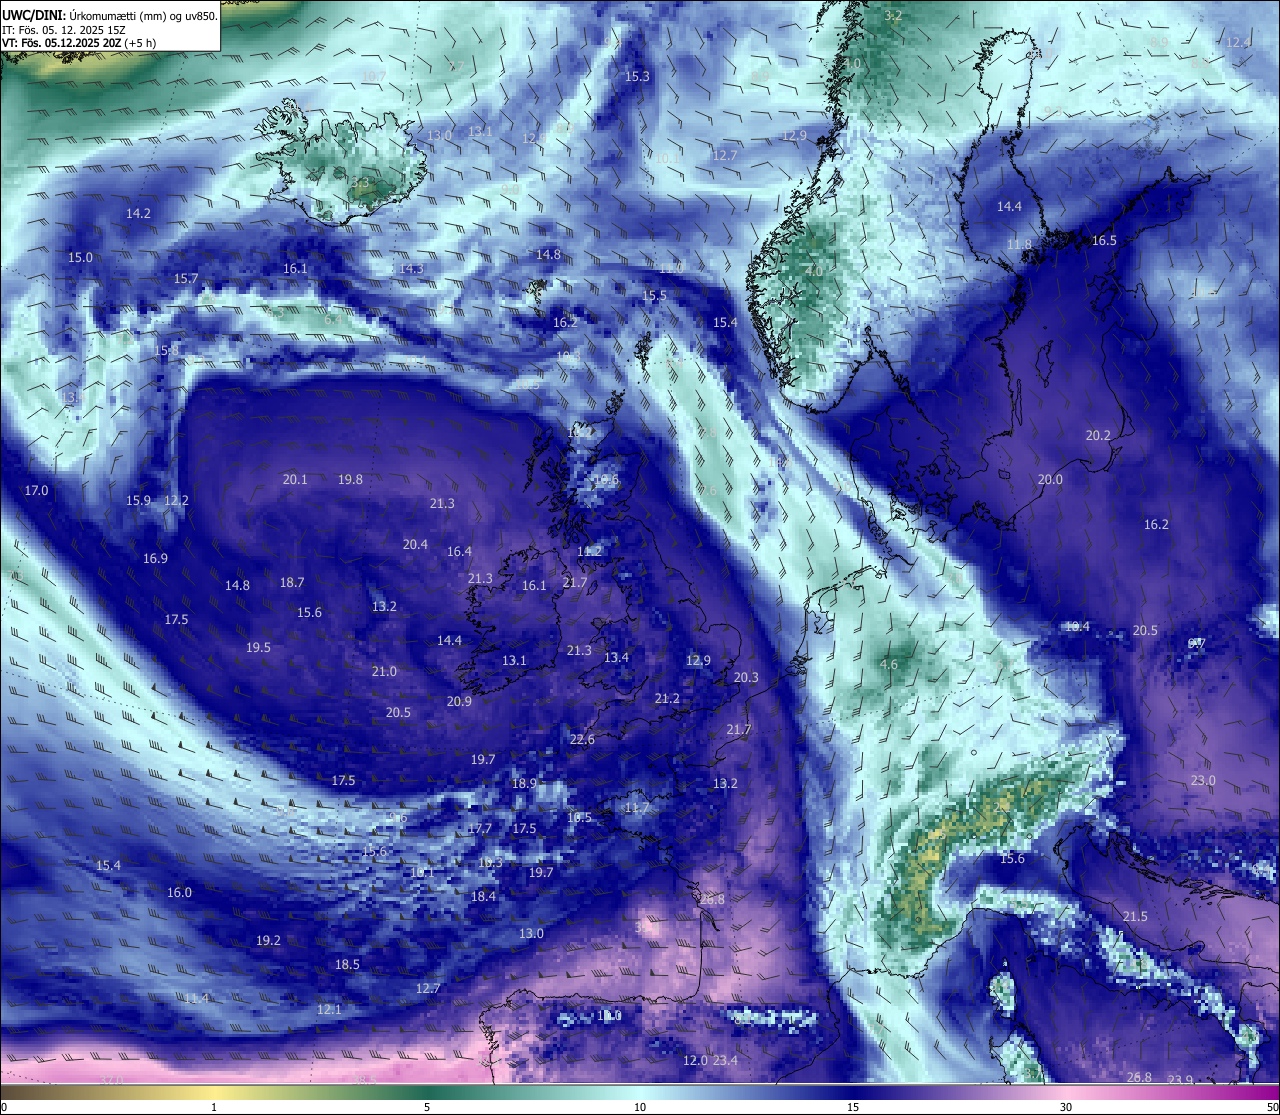Select the 'IT: Fös. 05. 12. 2025 15Z' line

click(64, 30)
